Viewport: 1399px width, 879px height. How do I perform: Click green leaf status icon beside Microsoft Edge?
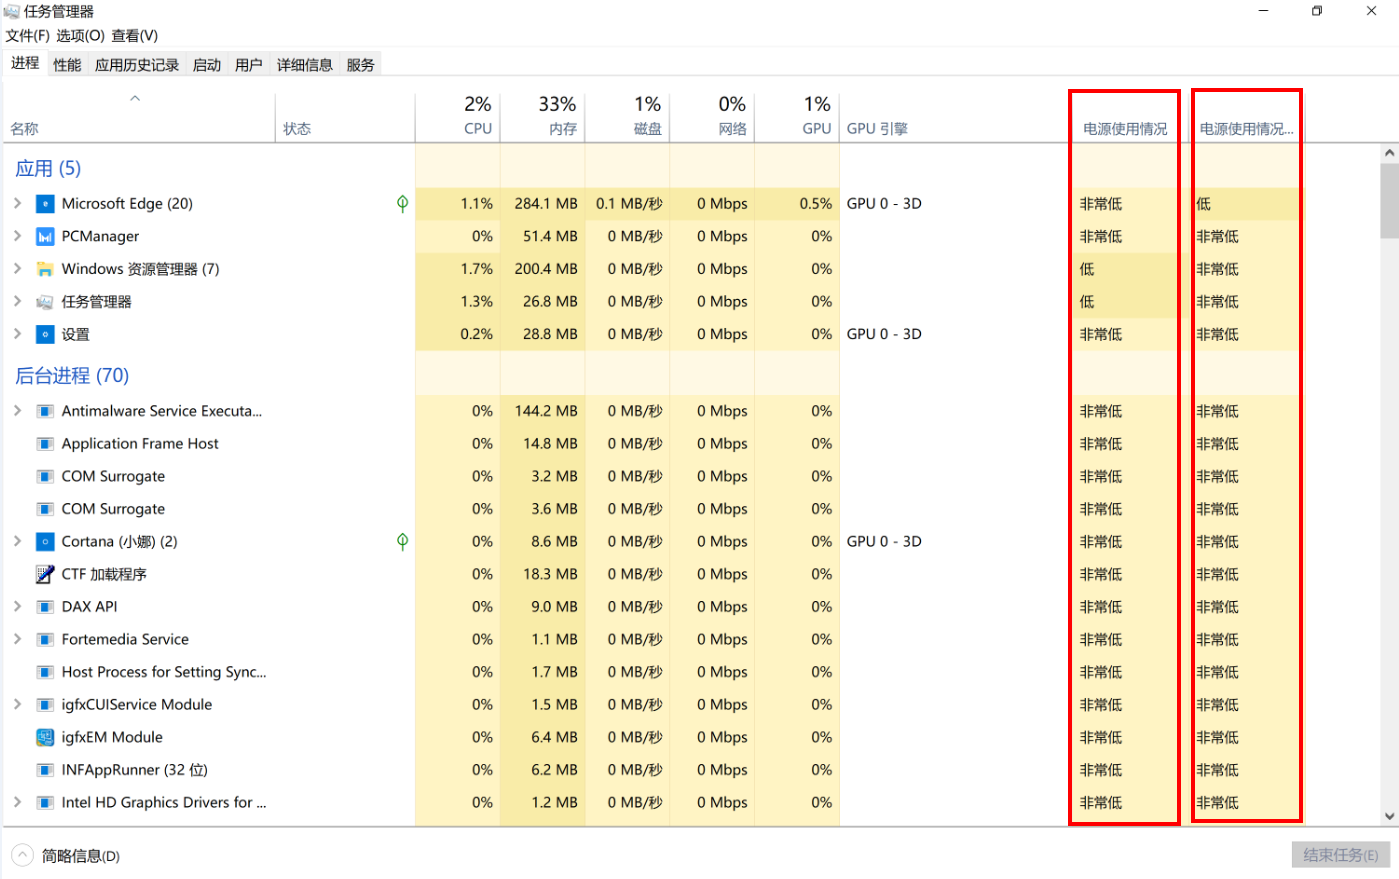402,204
